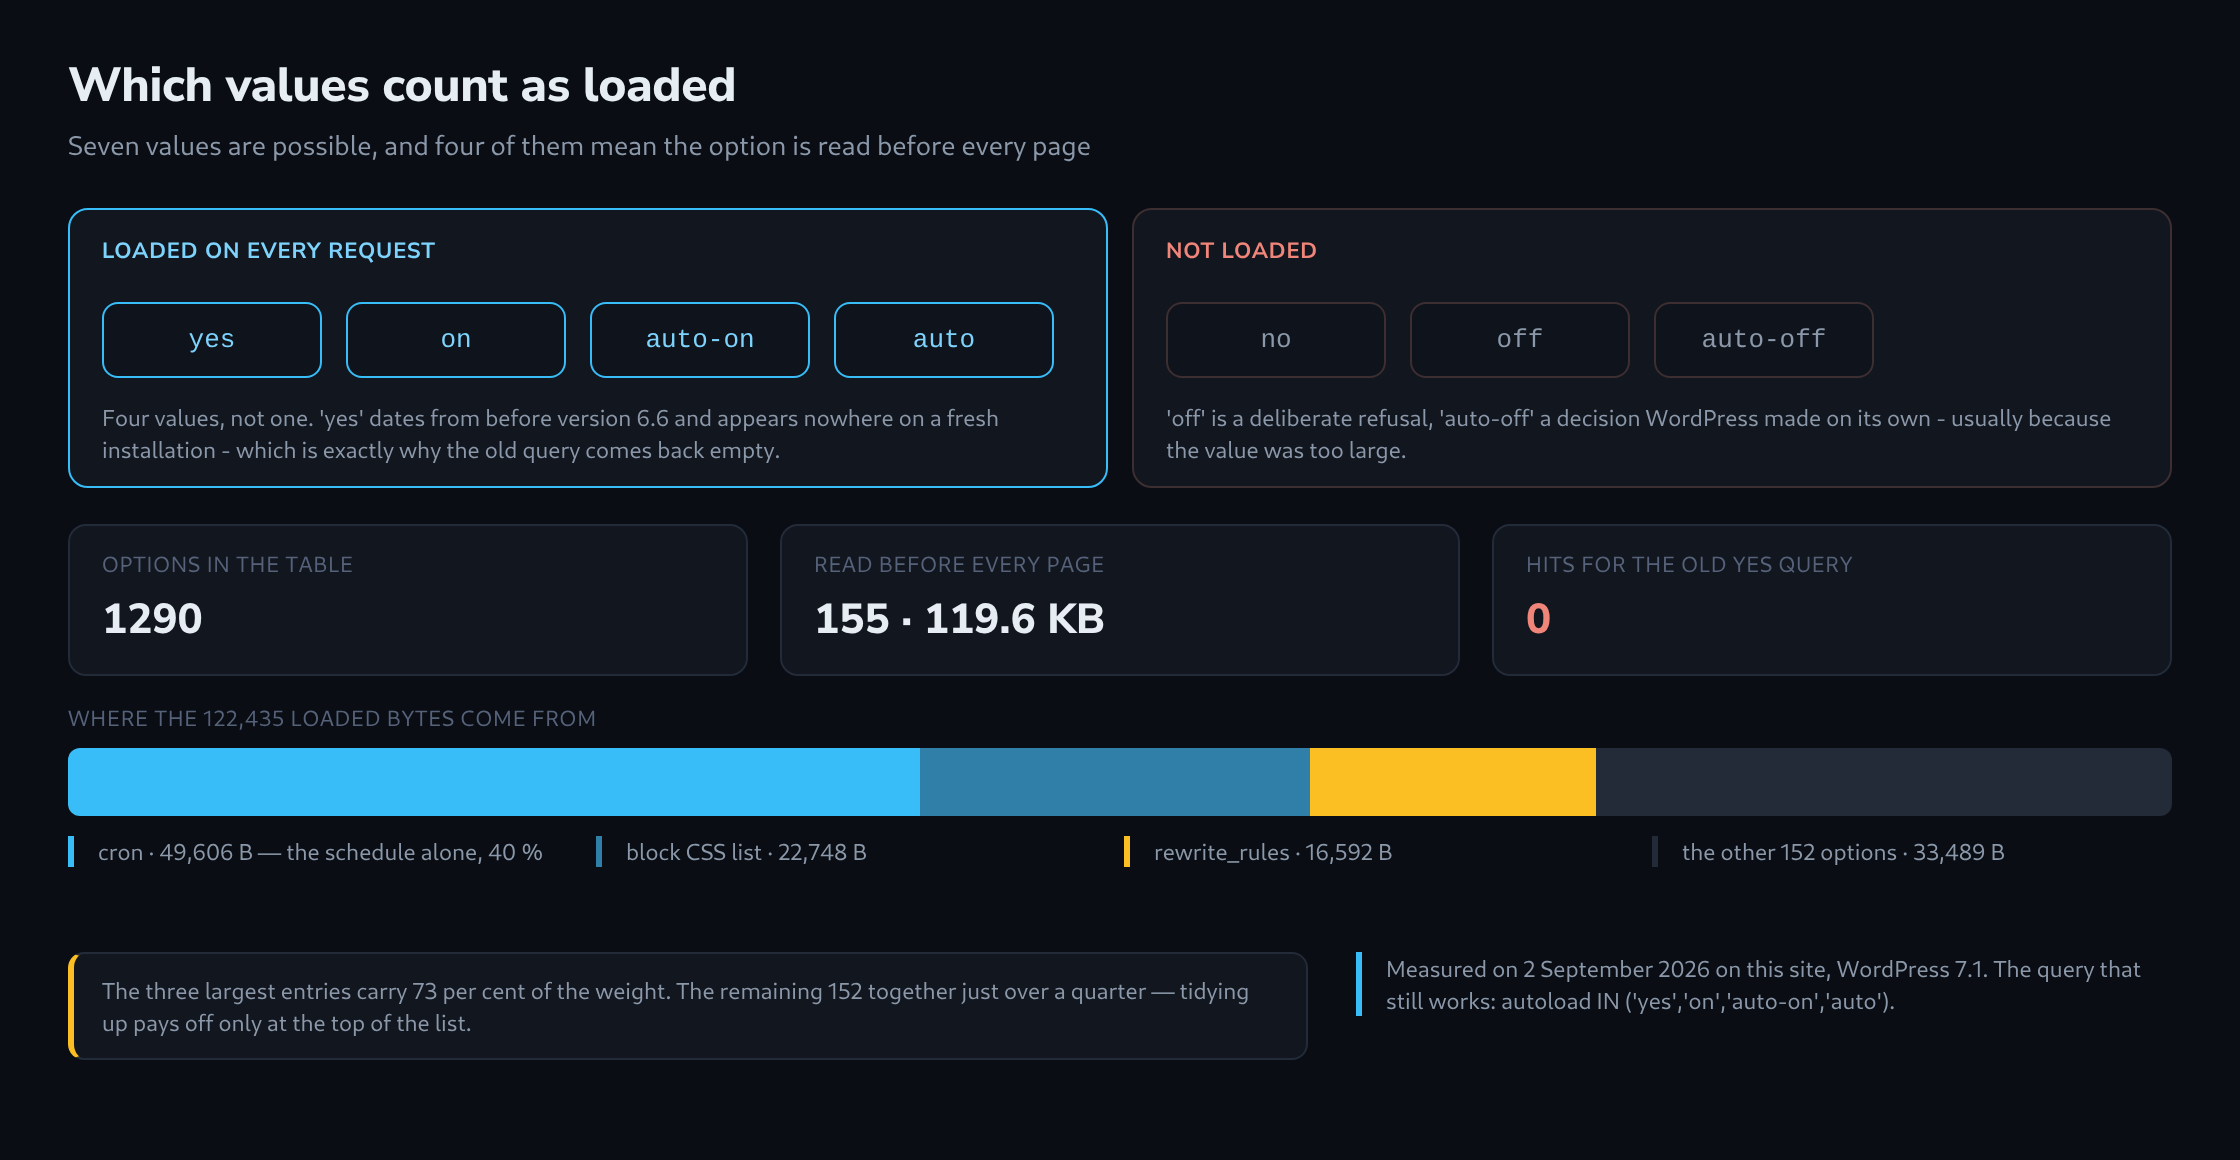Image resolution: width=2240 pixels, height=1160 pixels.
Task: Click the dark blue block CSS bar segment
Action: [1115, 782]
